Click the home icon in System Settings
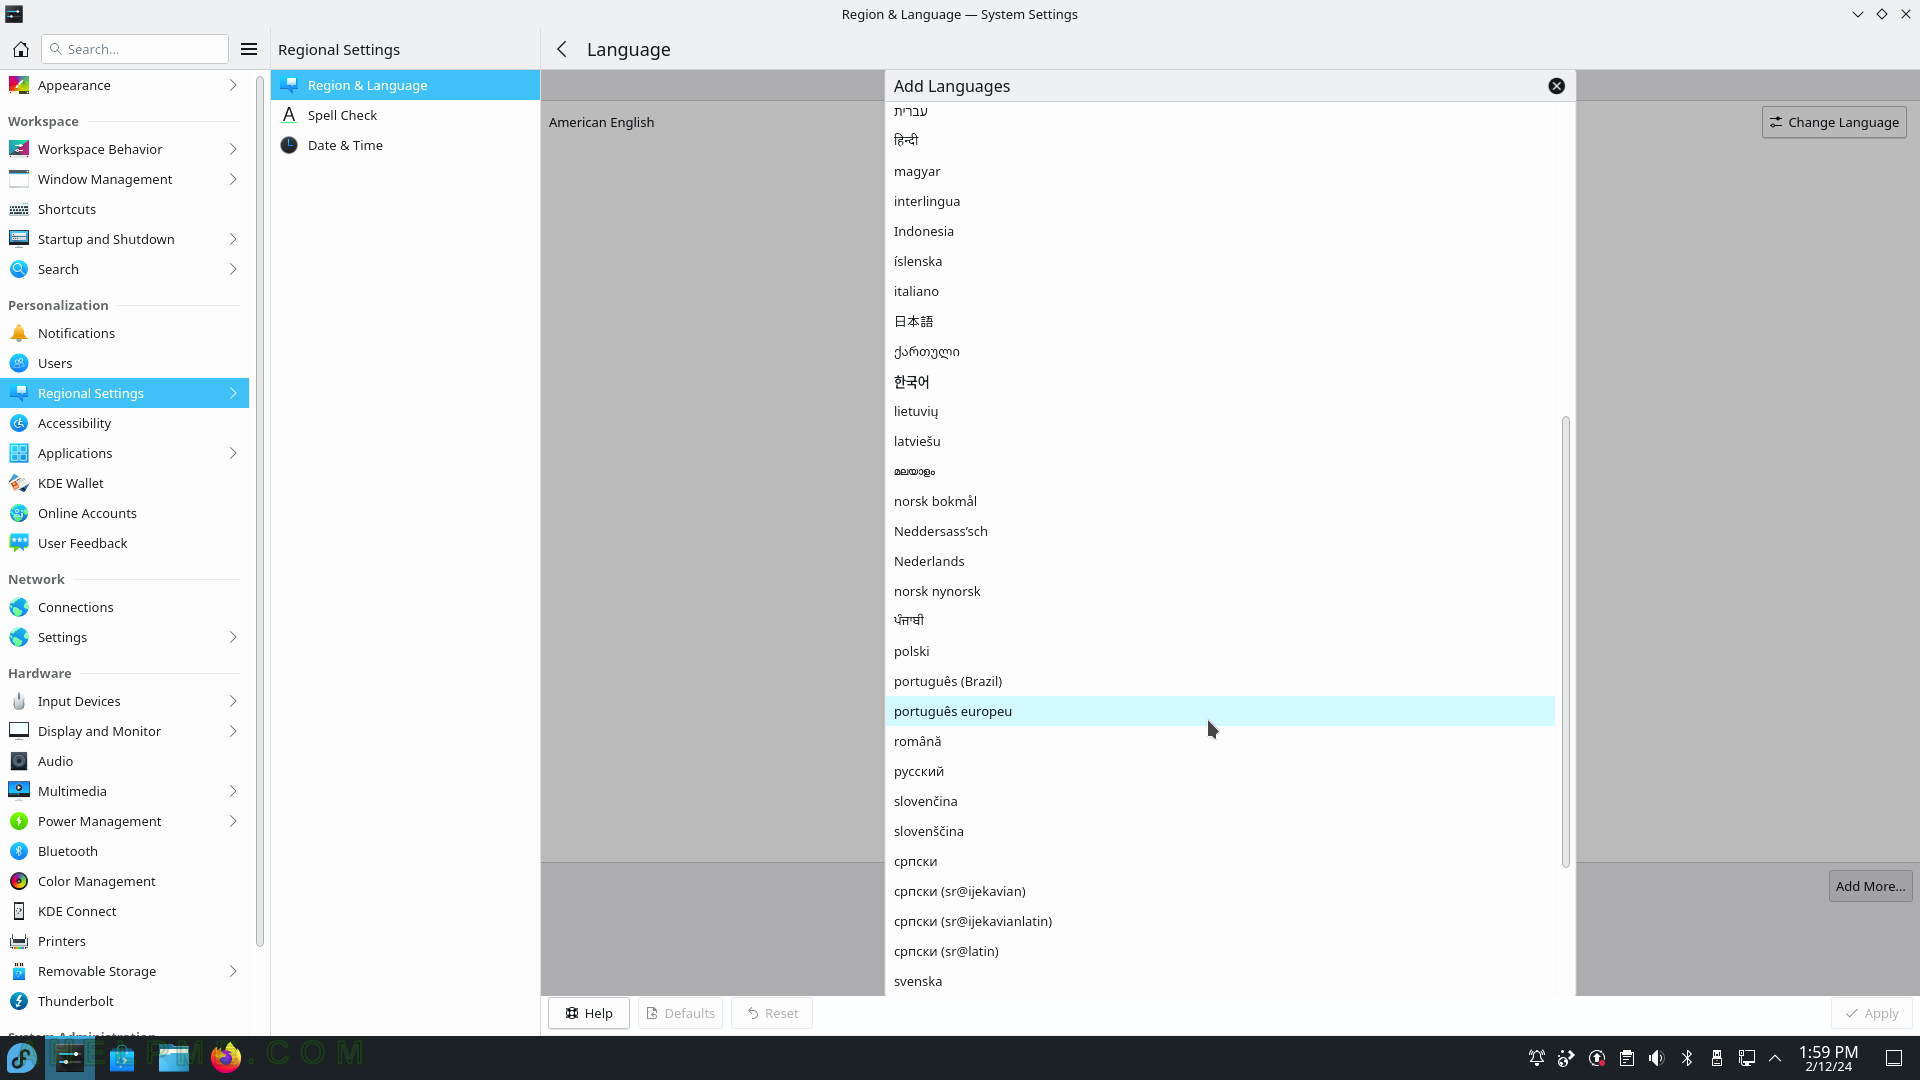Screen dimensions: 1920x1080 pos(21,49)
